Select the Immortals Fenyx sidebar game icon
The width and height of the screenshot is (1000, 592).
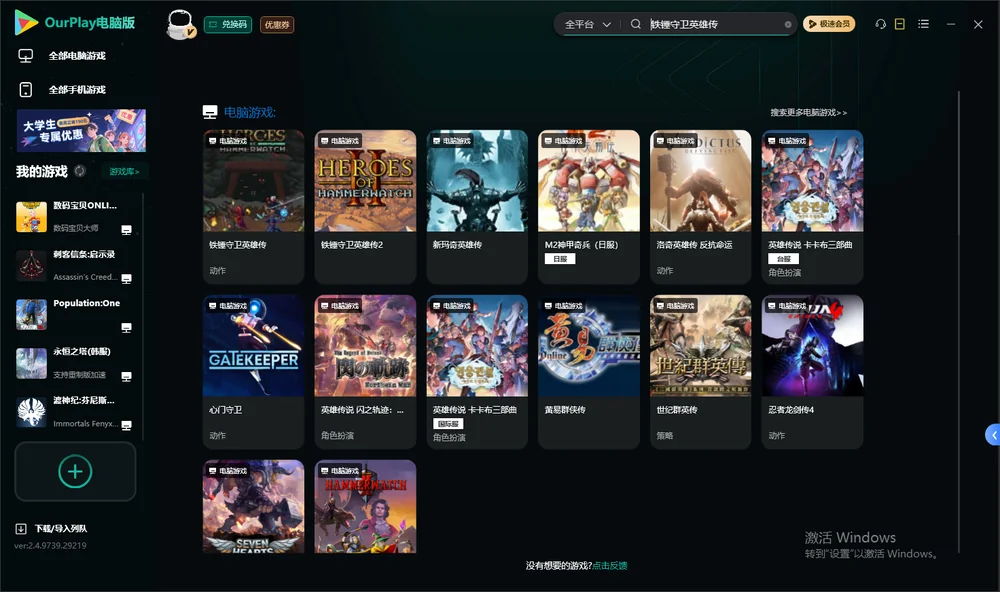(31, 412)
